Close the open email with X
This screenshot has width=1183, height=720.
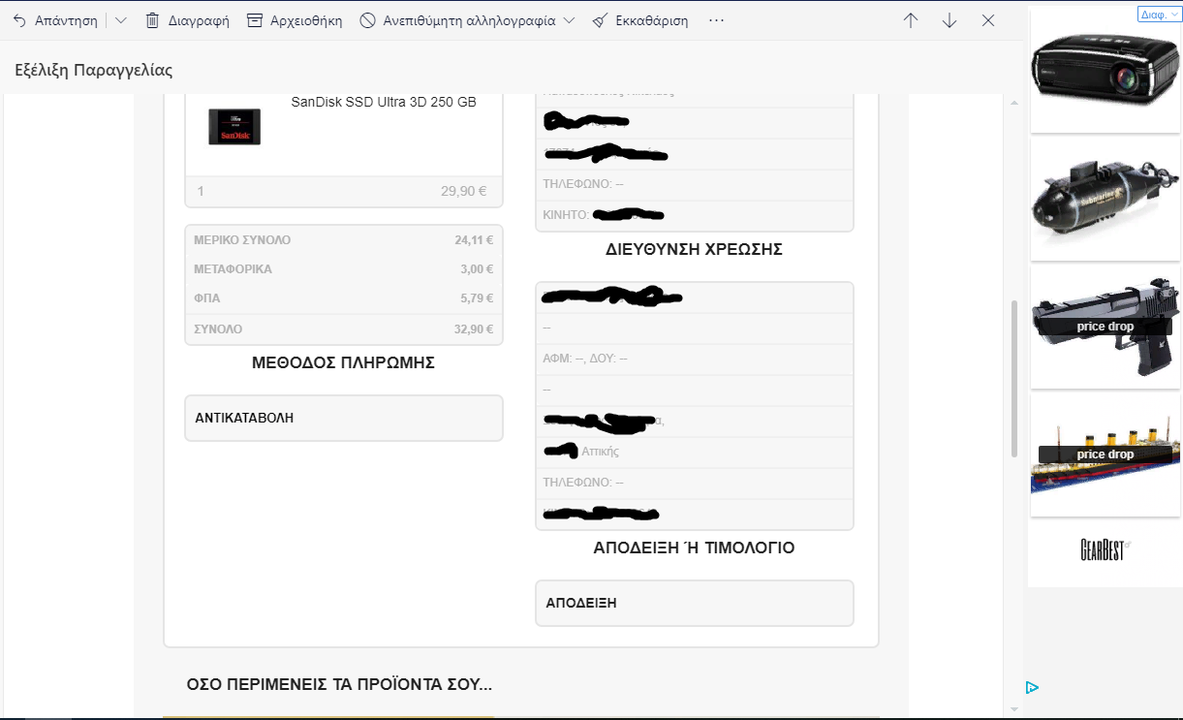988,20
